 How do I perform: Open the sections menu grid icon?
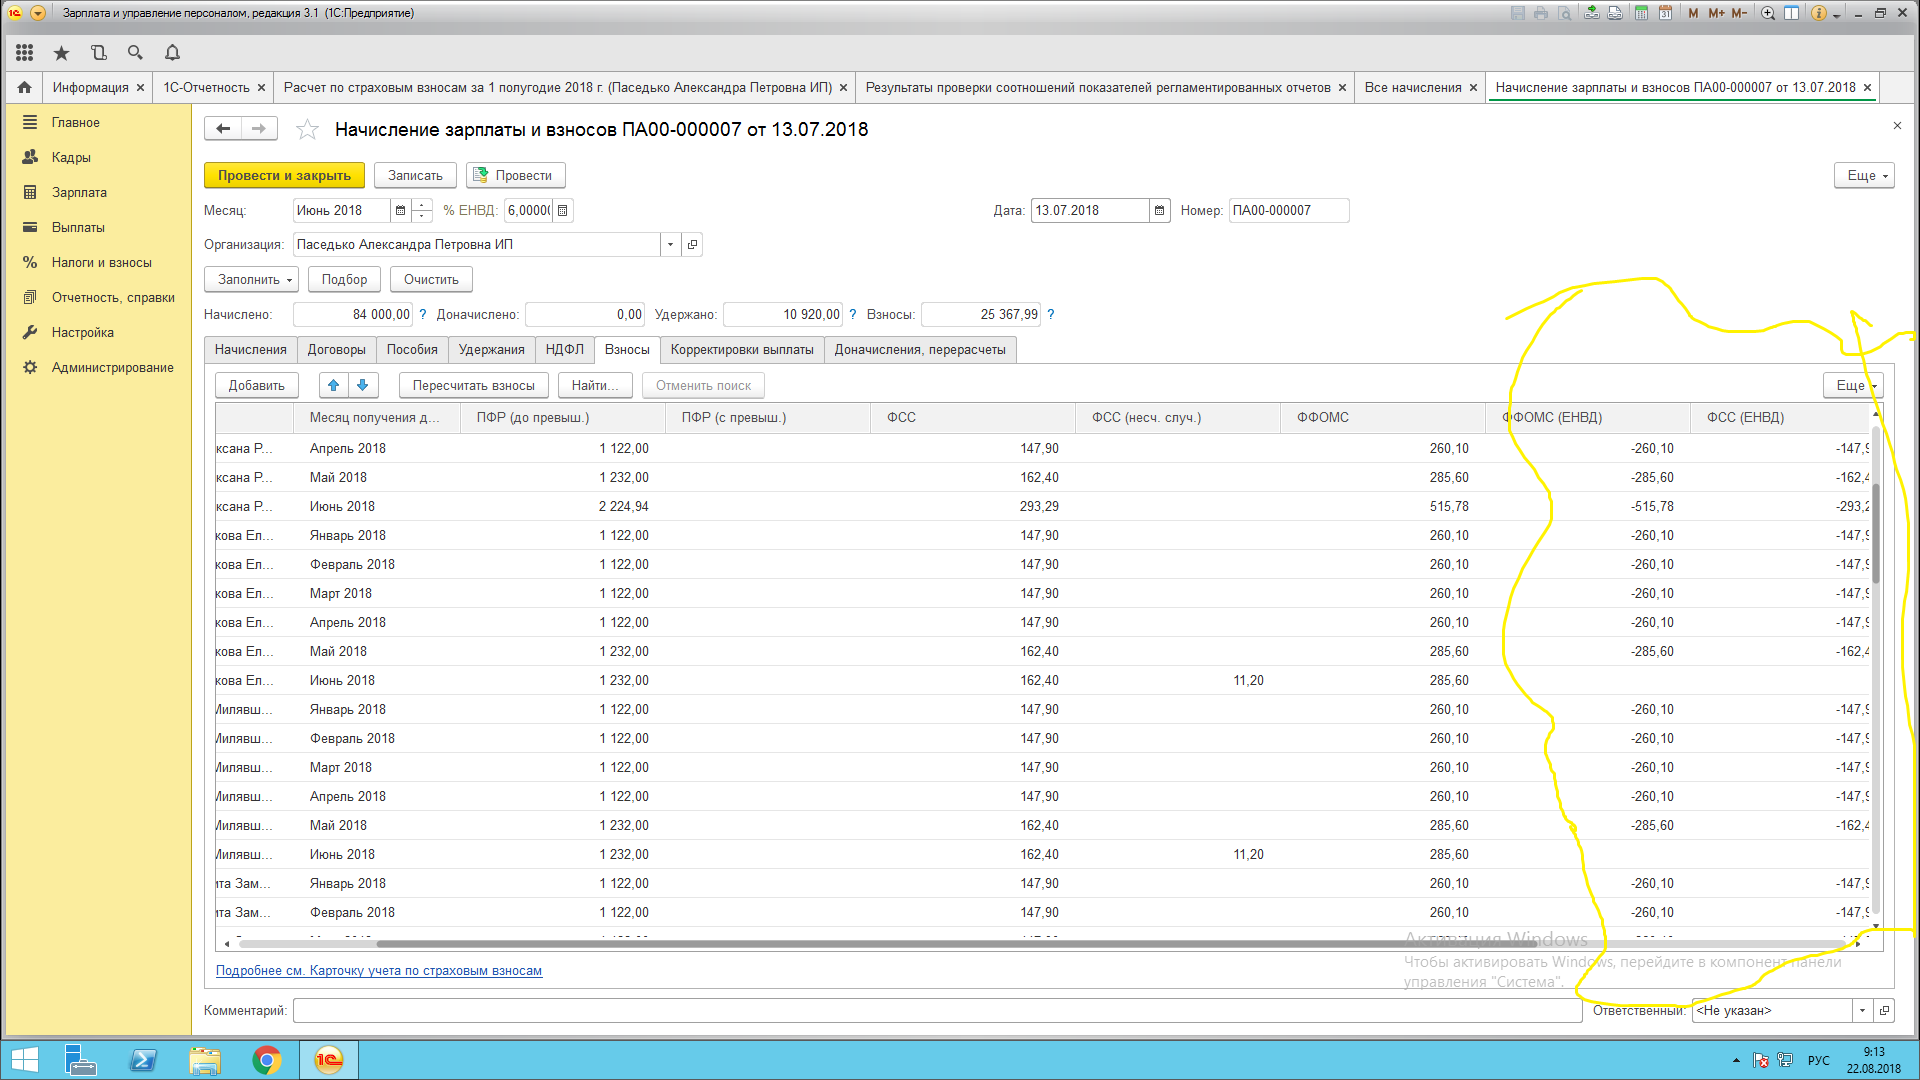pos(25,53)
